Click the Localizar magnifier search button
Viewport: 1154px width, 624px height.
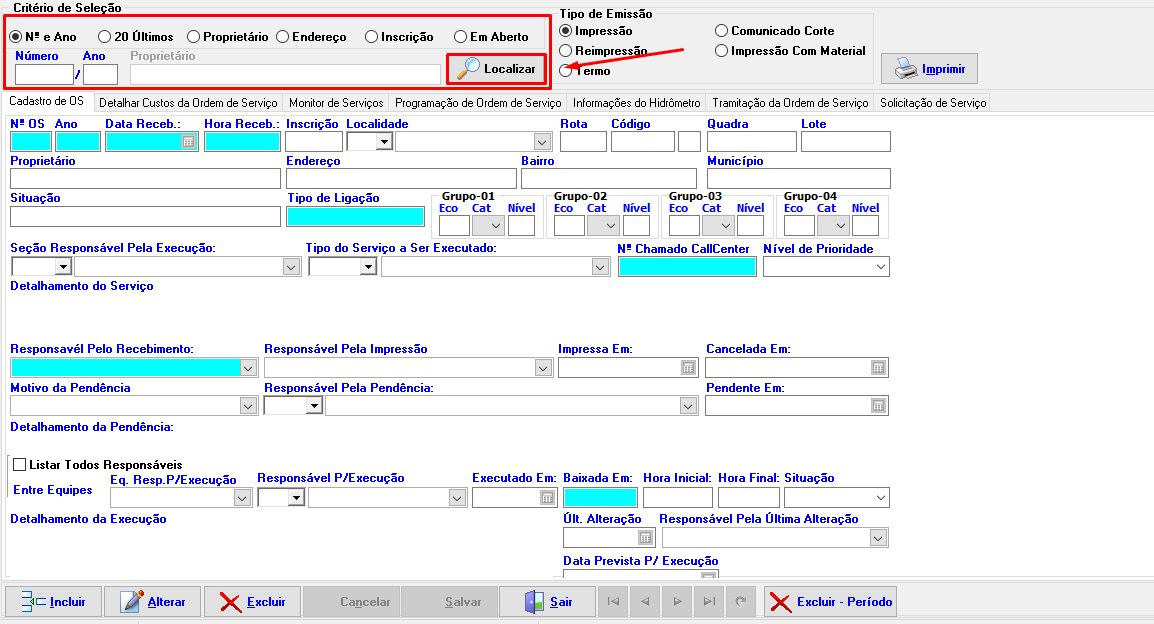click(497, 69)
